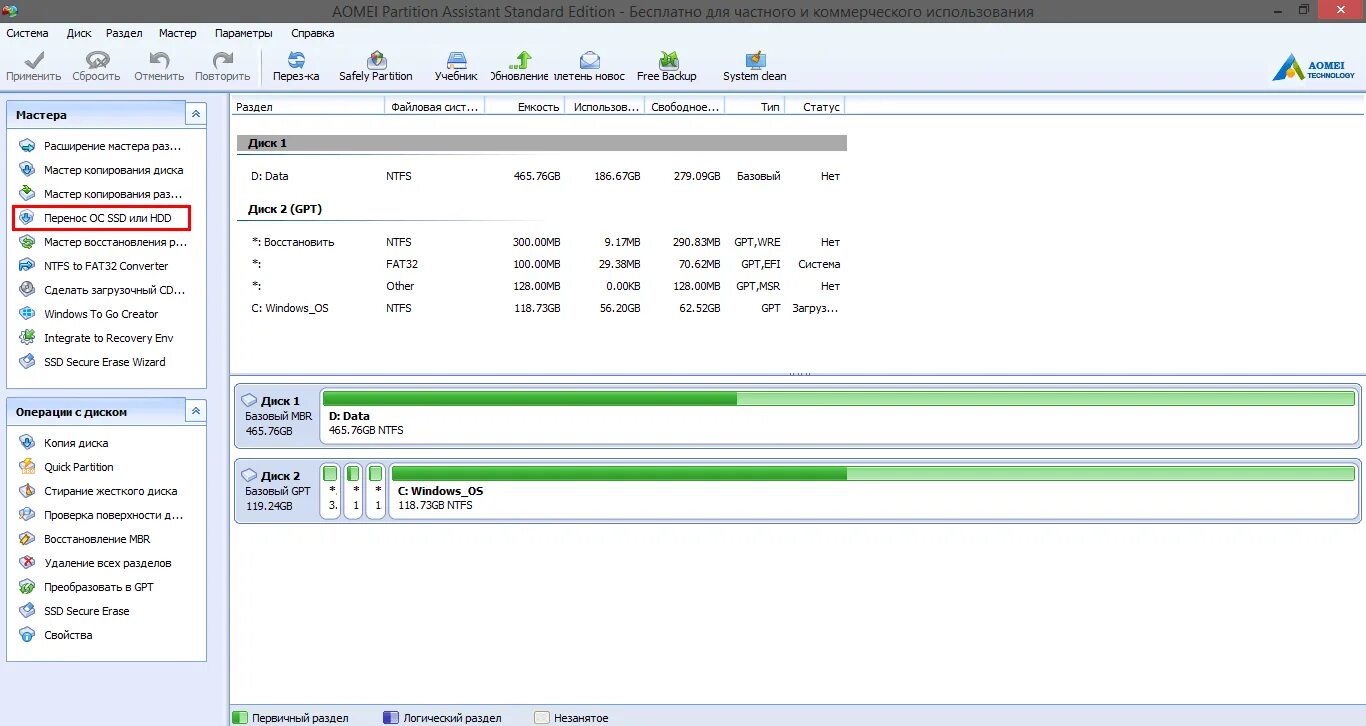
Task: Open Сделать загрузочный CD wizard
Action: click(102, 290)
